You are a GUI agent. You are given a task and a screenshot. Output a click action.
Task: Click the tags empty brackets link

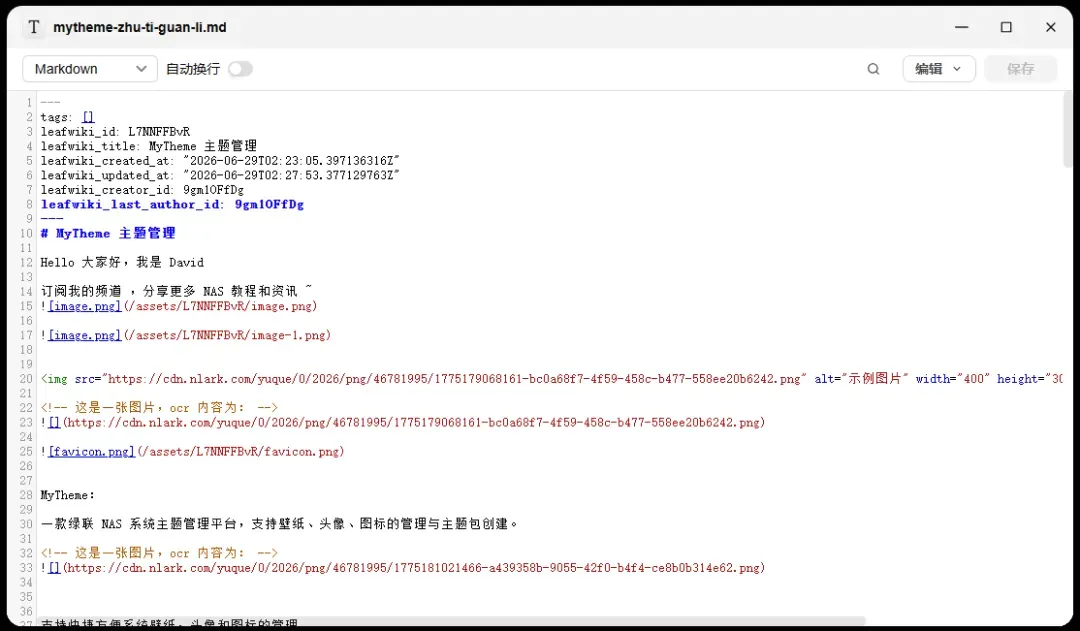click(x=88, y=117)
